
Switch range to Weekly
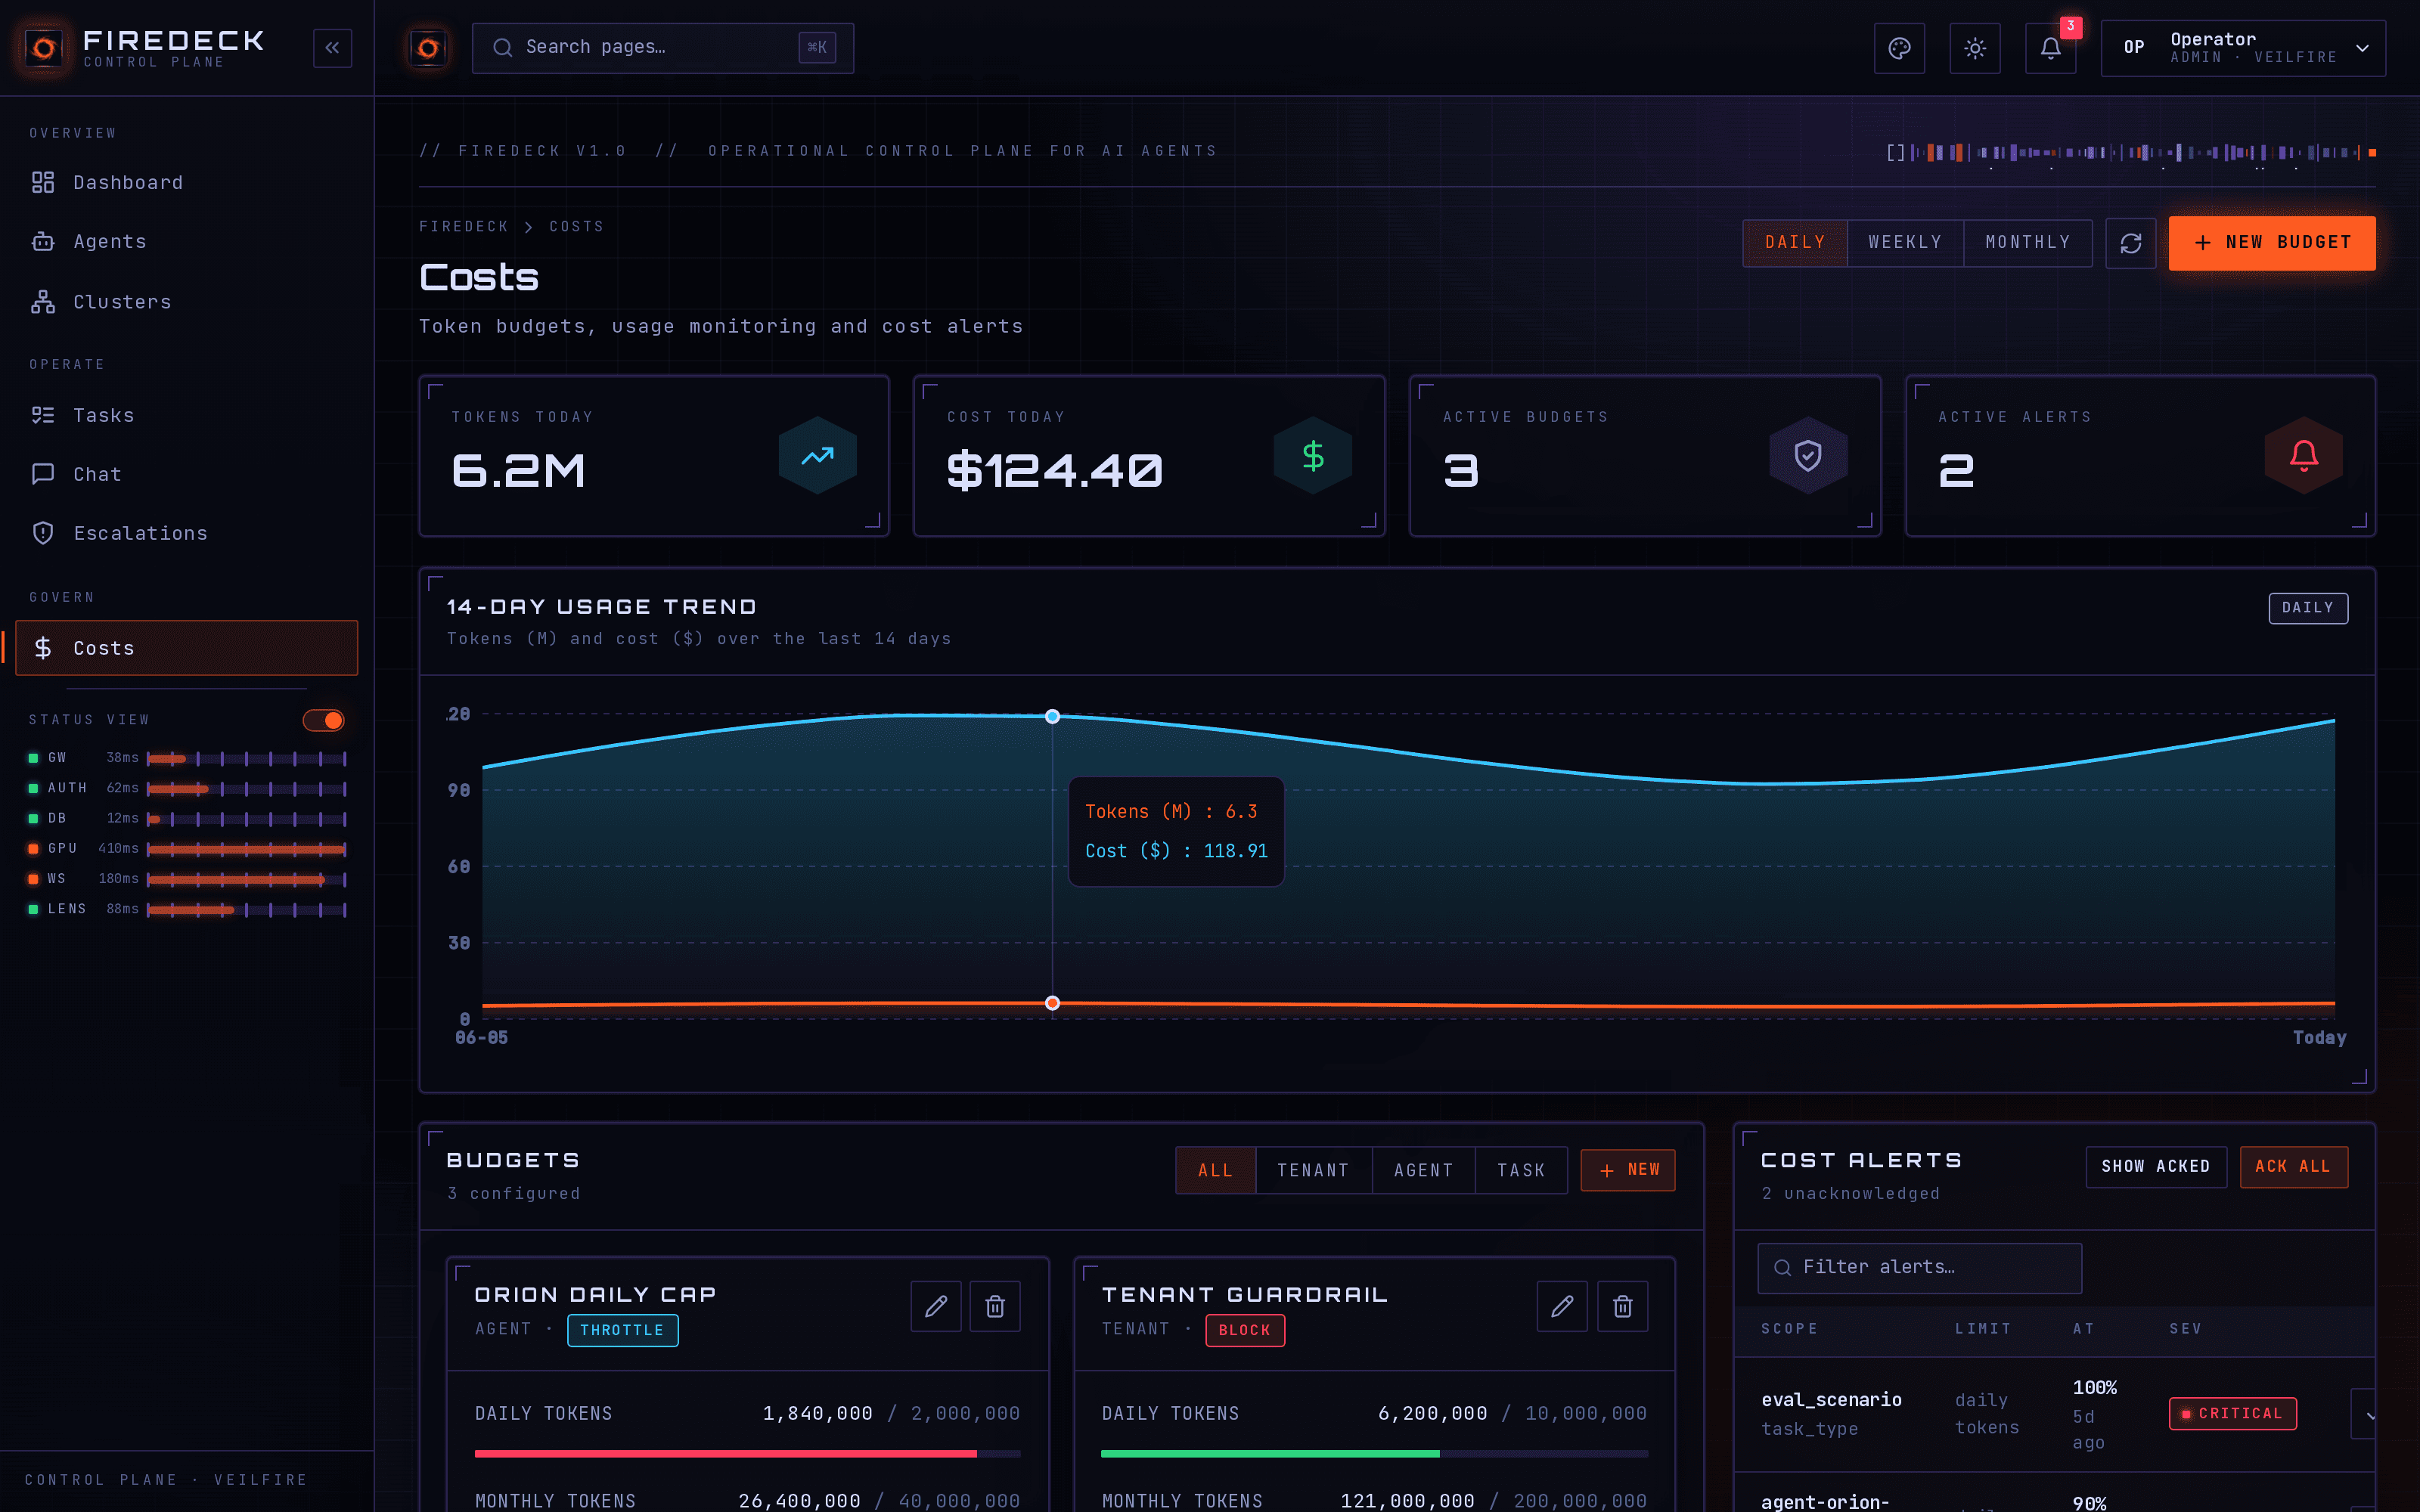tap(1905, 243)
